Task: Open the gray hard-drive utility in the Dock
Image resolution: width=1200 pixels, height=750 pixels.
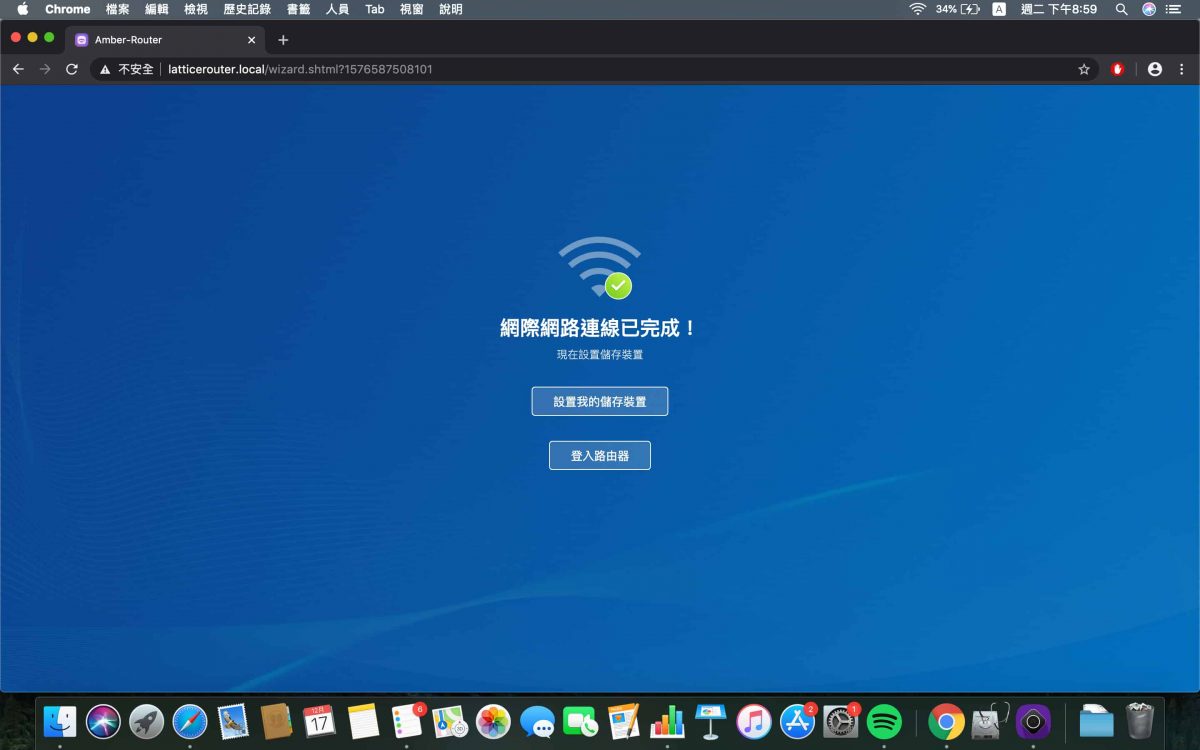Action: point(990,721)
